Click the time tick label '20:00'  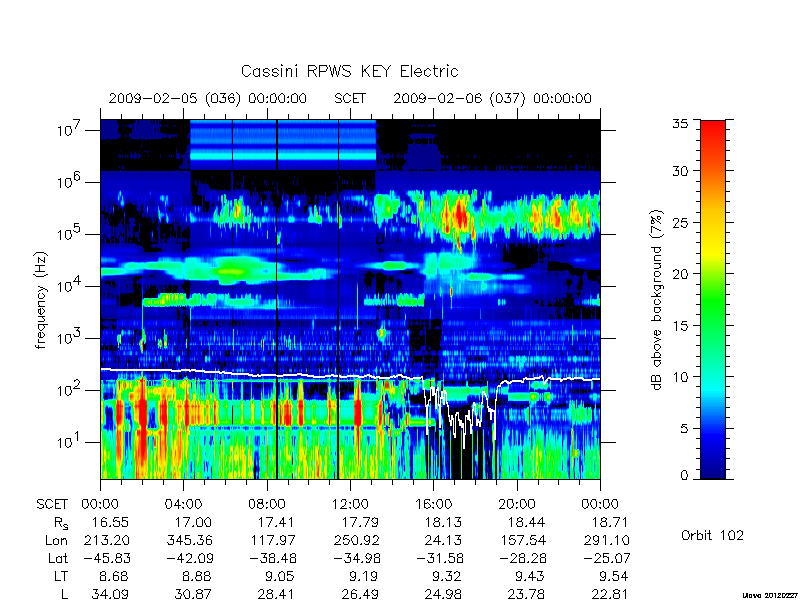(516, 505)
